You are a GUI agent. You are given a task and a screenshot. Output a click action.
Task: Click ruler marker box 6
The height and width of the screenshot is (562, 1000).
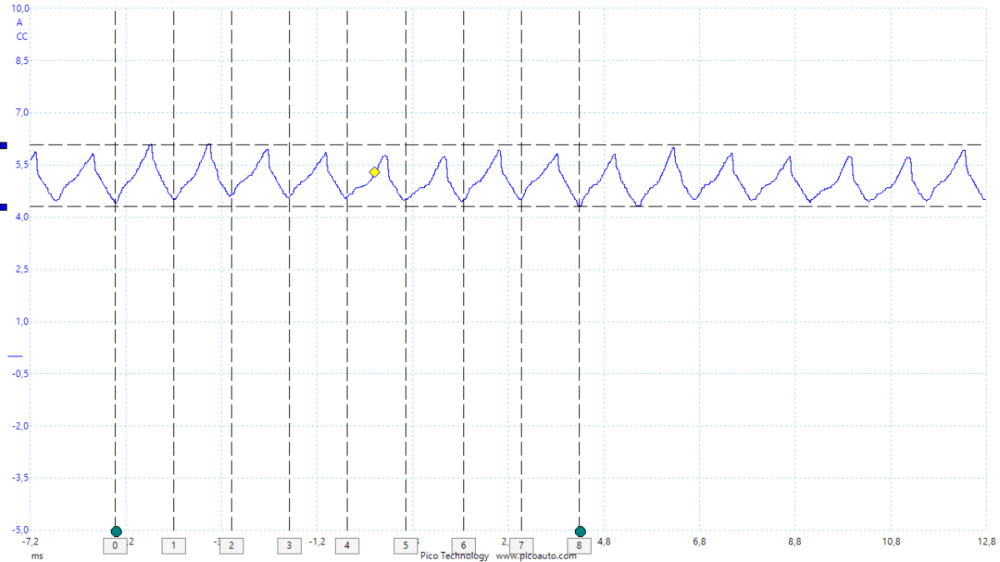pos(464,546)
